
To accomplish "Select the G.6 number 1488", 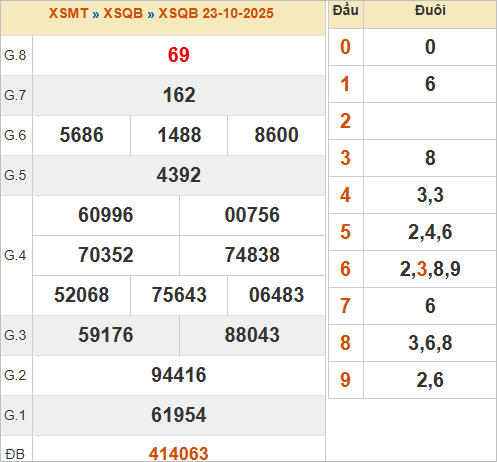I will 179,135.
